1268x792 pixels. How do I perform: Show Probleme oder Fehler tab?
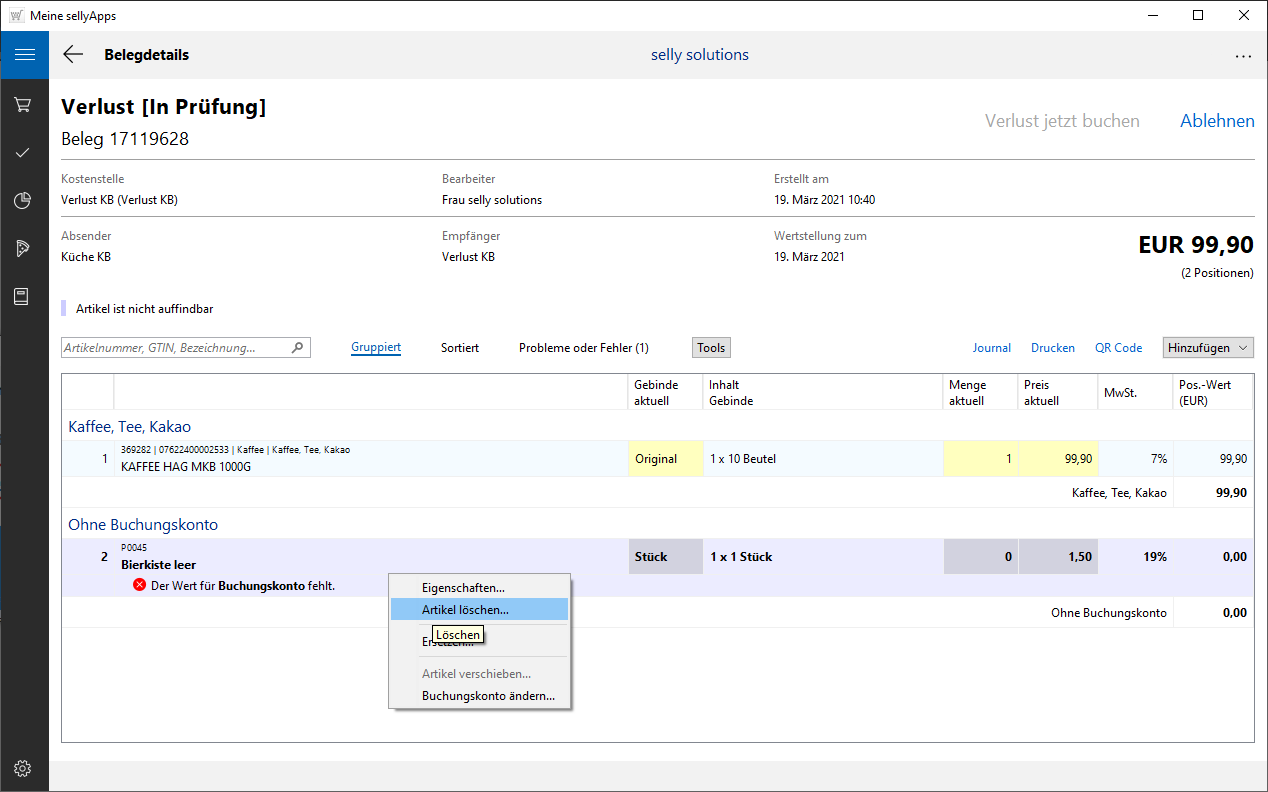(x=583, y=348)
